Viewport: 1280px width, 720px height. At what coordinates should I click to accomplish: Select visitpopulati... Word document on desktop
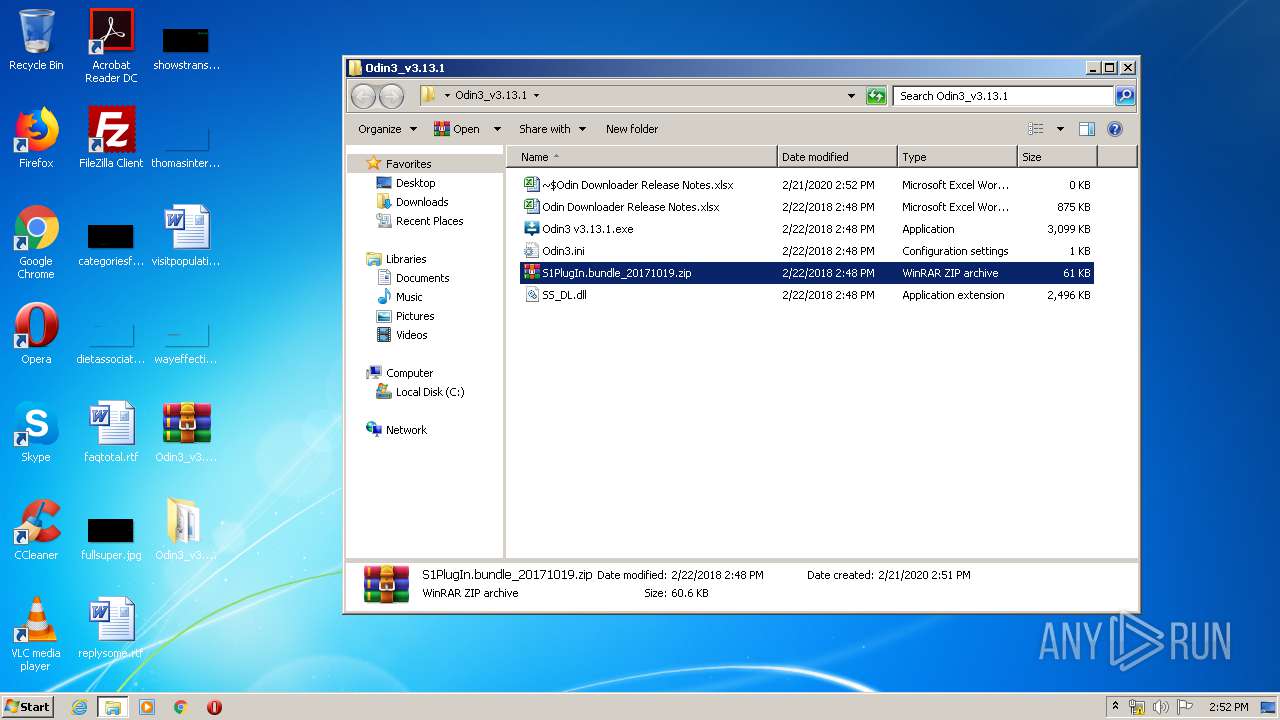point(186,236)
